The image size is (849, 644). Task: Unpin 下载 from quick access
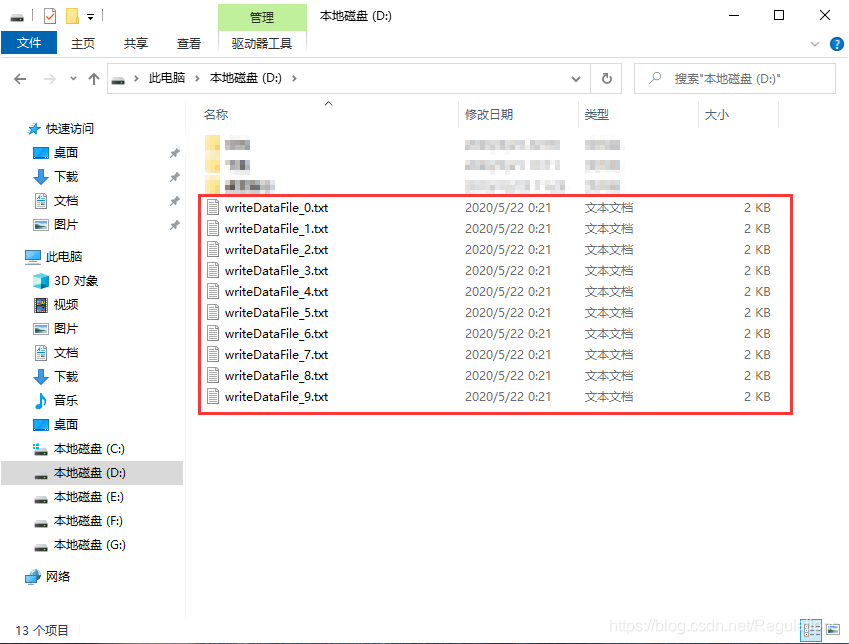tap(175, 176)
